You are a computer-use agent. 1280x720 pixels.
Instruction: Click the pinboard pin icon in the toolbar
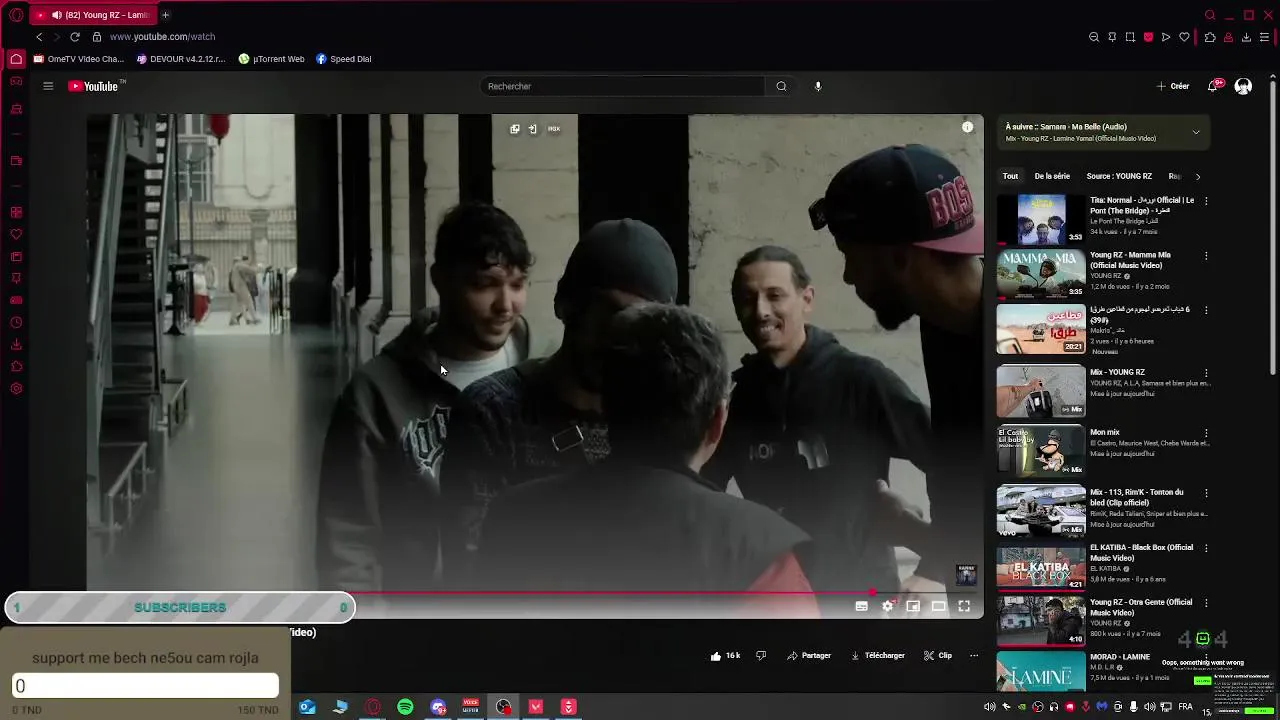click(1112, 37)
